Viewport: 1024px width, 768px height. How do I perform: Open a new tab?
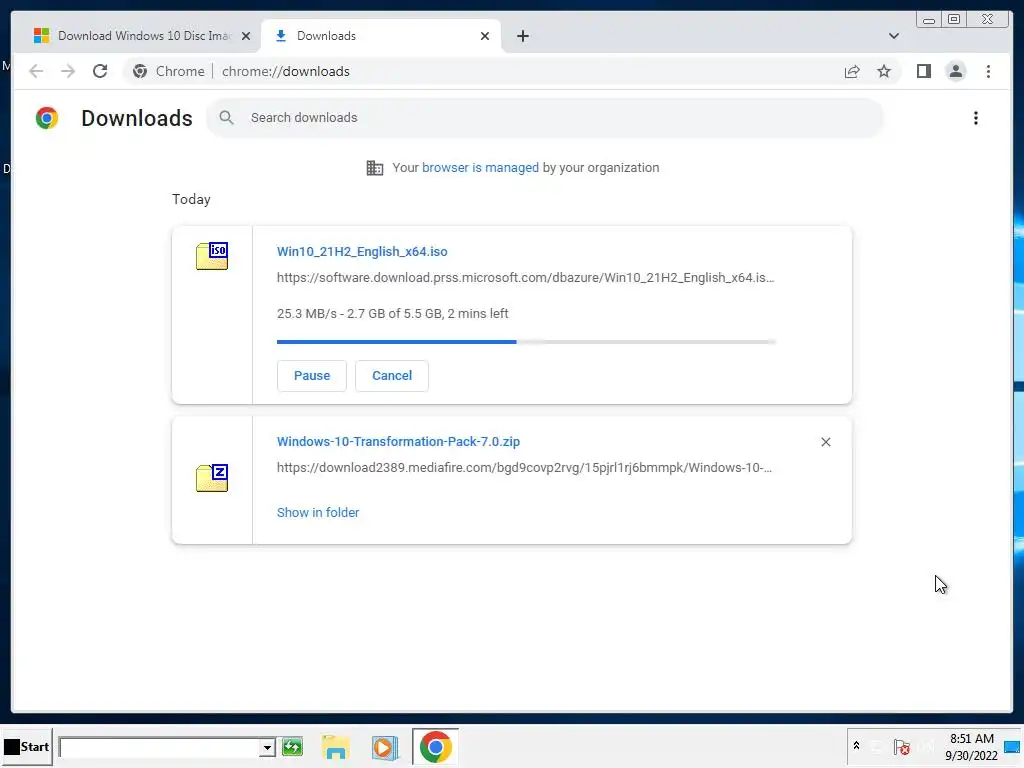click(522, 36)
